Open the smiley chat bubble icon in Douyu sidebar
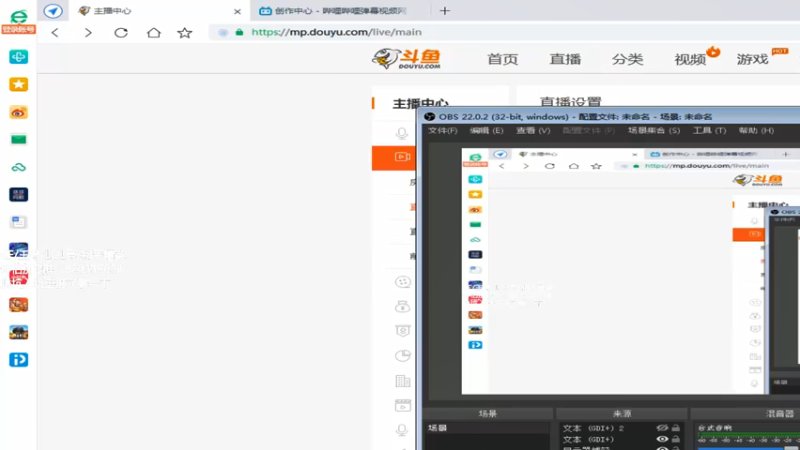The image size is (800, 450). [403, 282]
